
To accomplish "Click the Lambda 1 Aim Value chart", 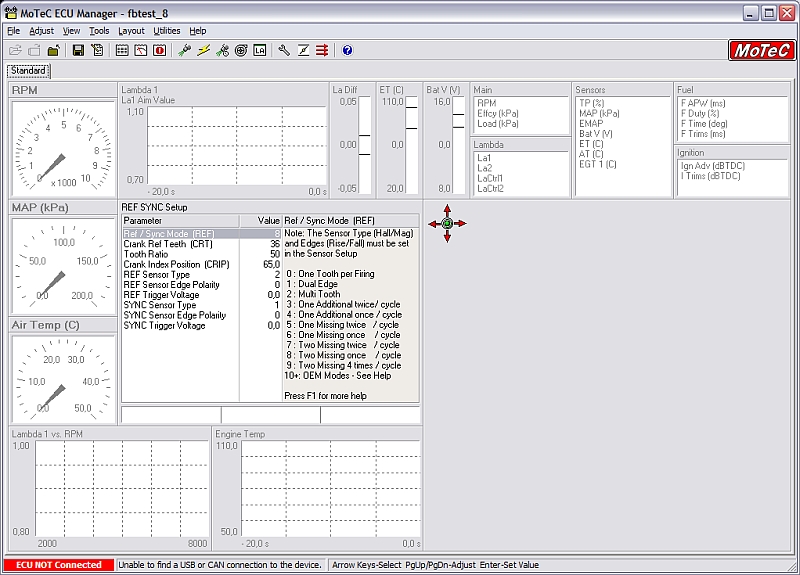I will pos(237,146).
